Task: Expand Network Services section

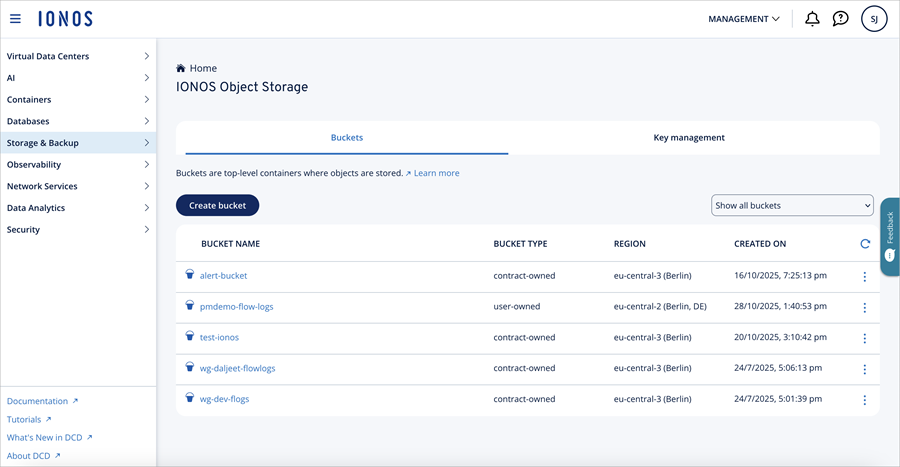Action: click(78, 186)
